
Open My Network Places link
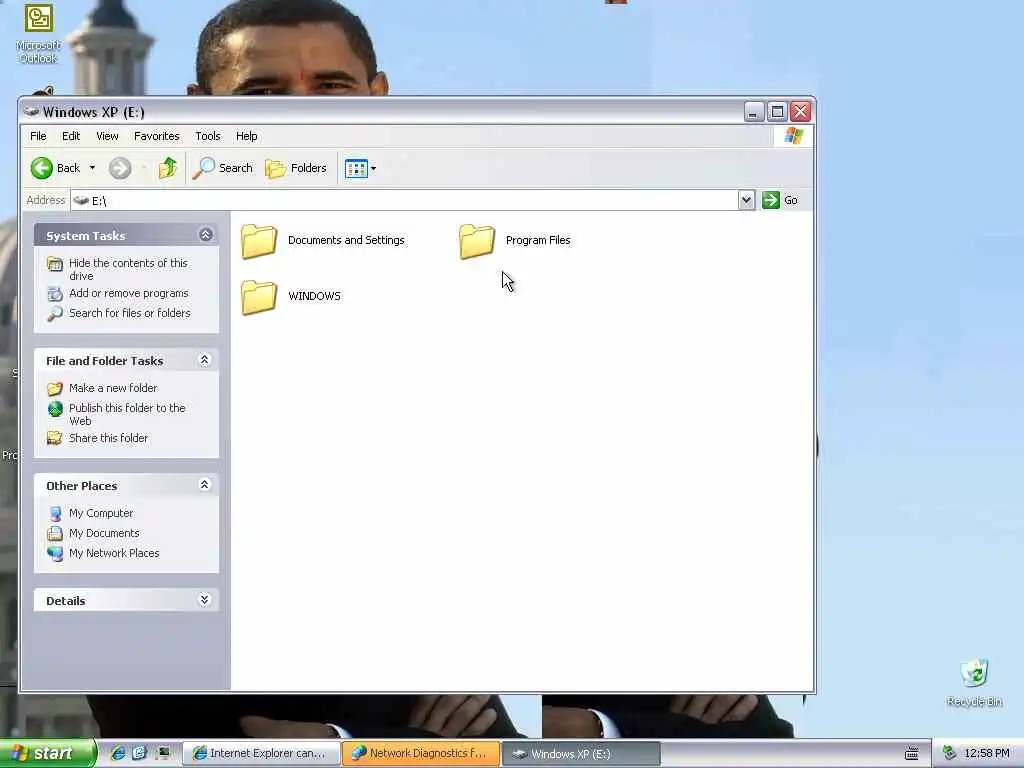(x=114, y=553)
